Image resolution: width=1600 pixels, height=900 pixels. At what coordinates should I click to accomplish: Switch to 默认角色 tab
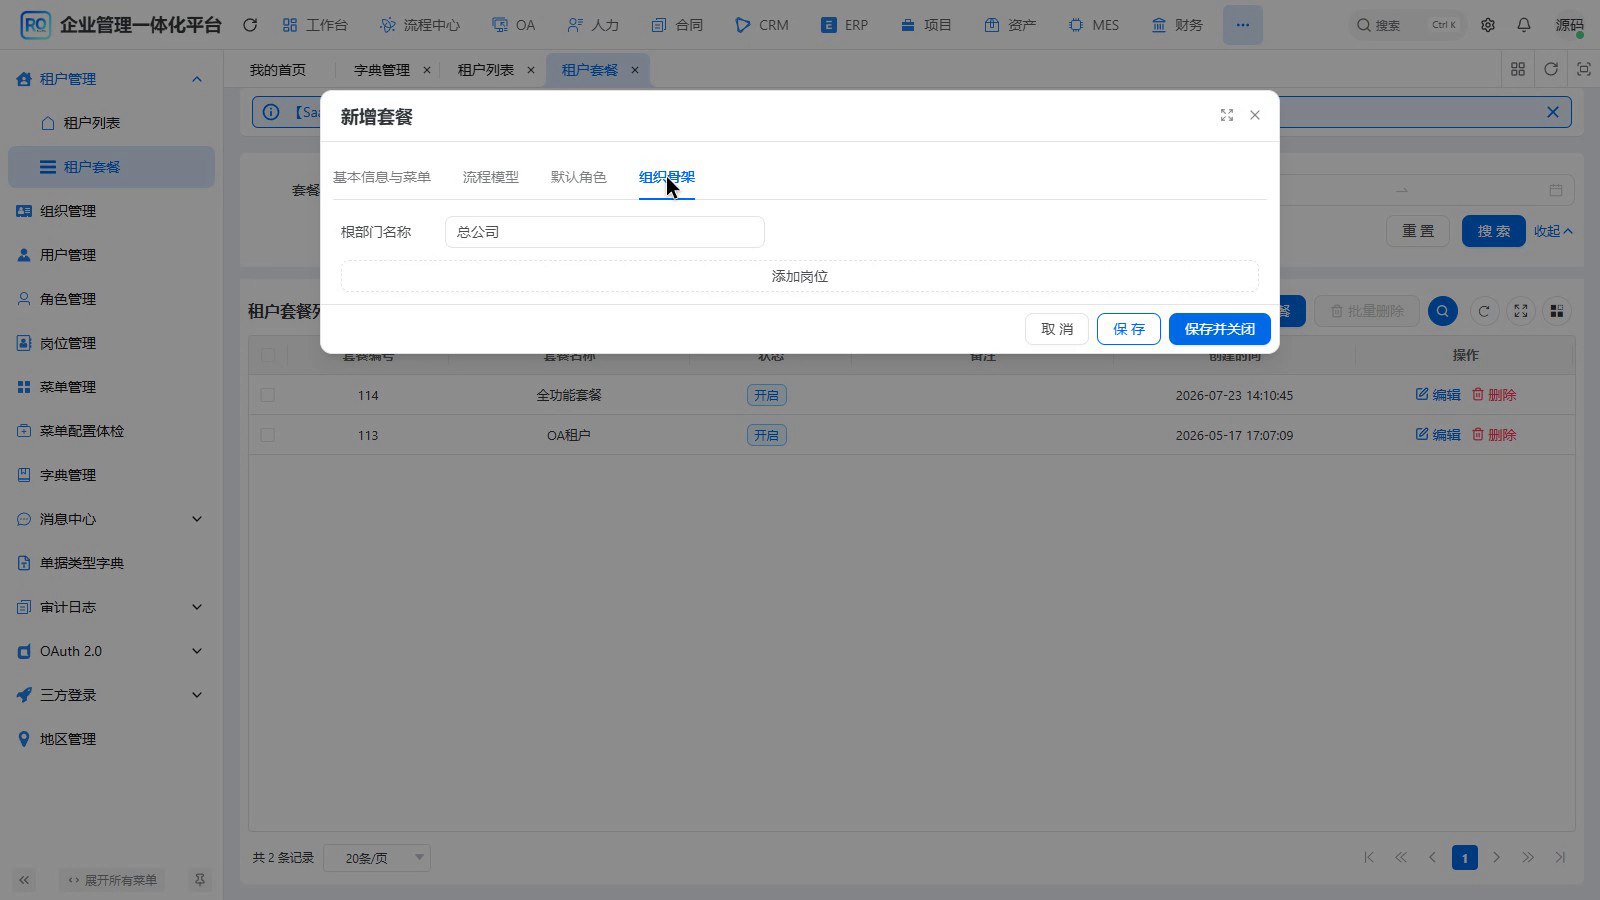click(x=579, y=177)
